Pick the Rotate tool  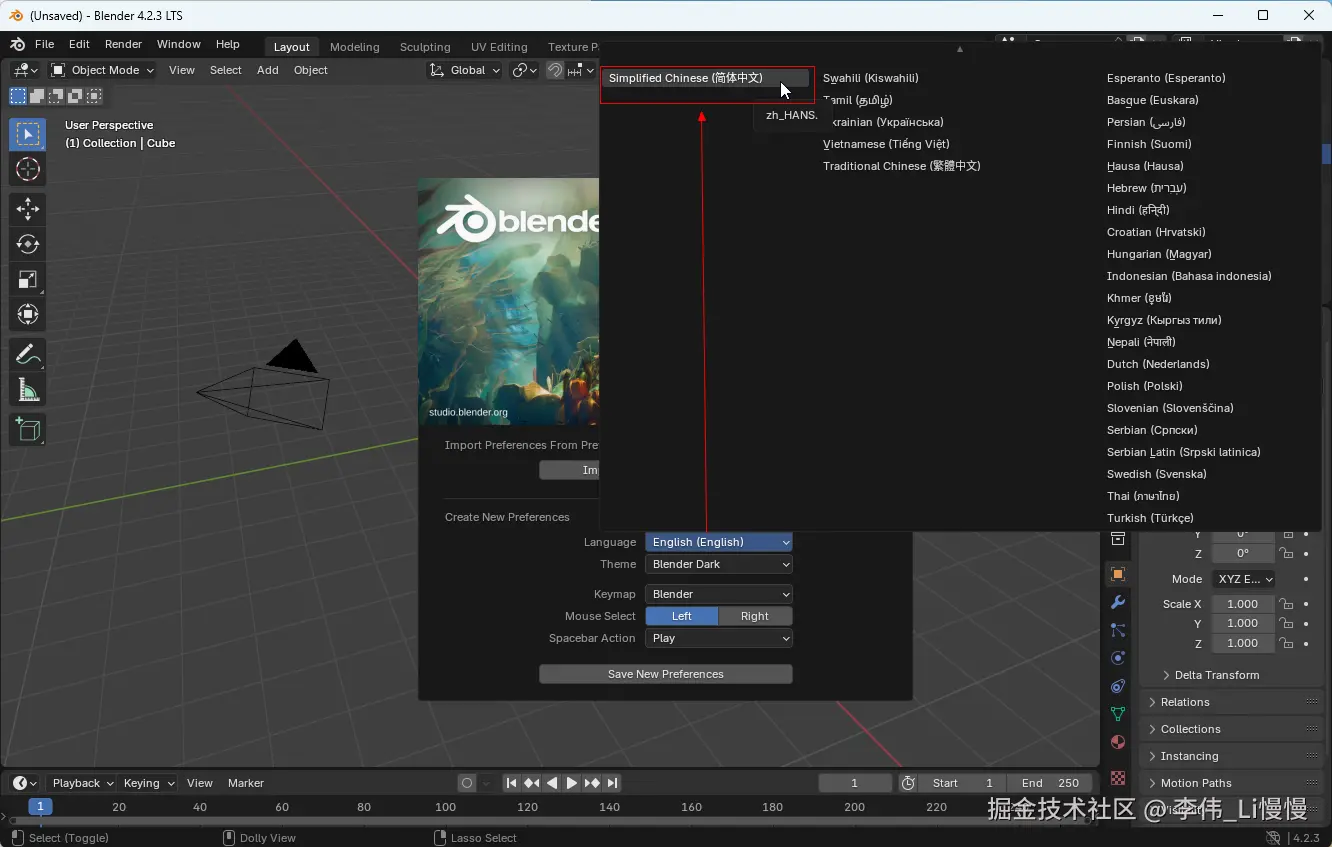(x=28, y=244)
